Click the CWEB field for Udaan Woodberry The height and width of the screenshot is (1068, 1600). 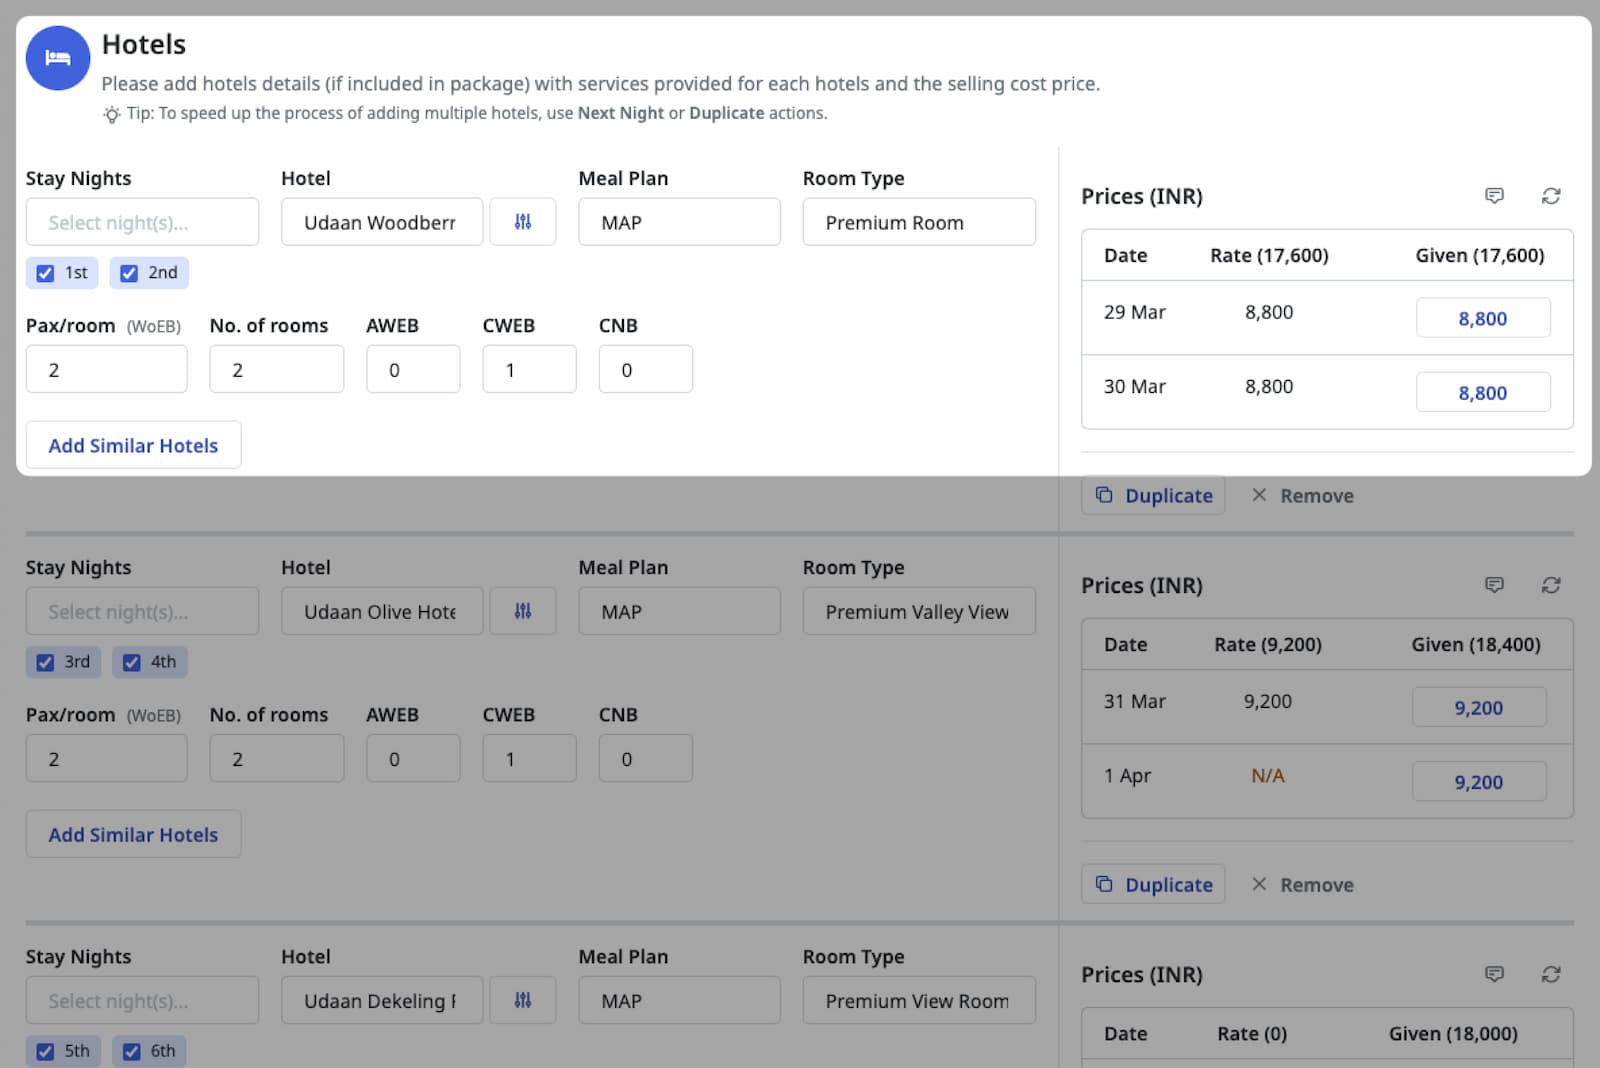[x=529, y=370]
